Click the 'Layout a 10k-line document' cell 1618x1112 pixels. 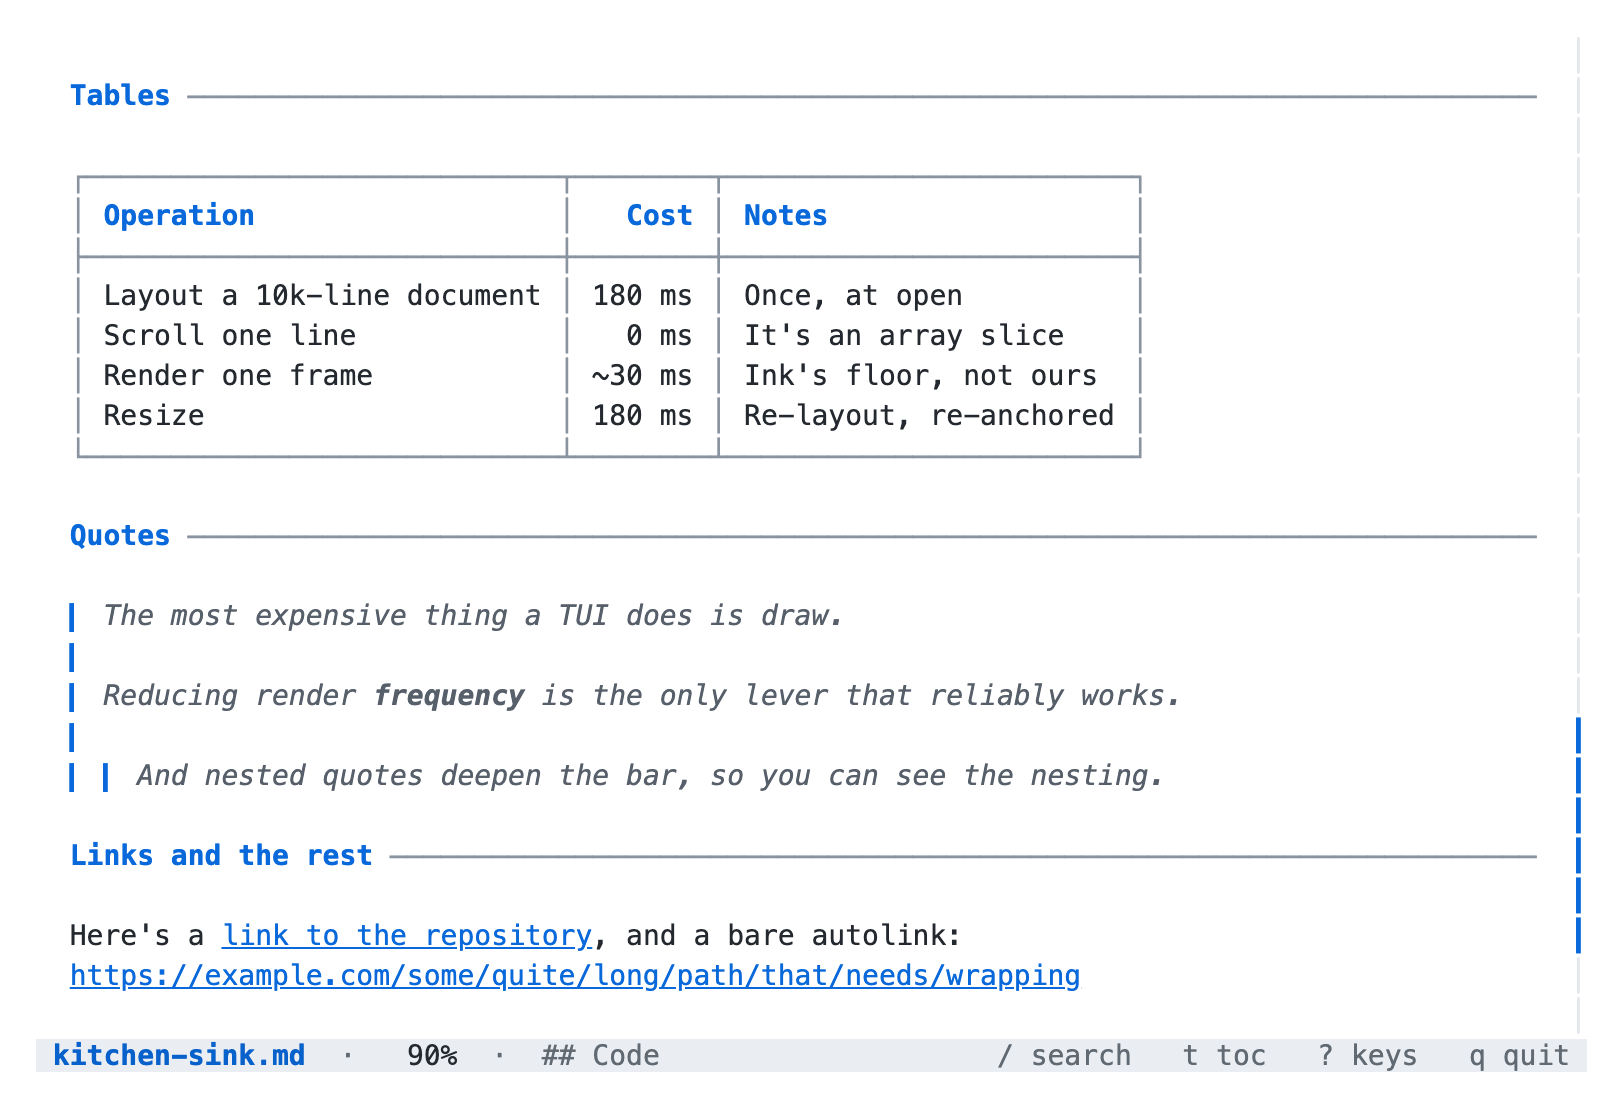pyautogui.click(x=322, y=296)
